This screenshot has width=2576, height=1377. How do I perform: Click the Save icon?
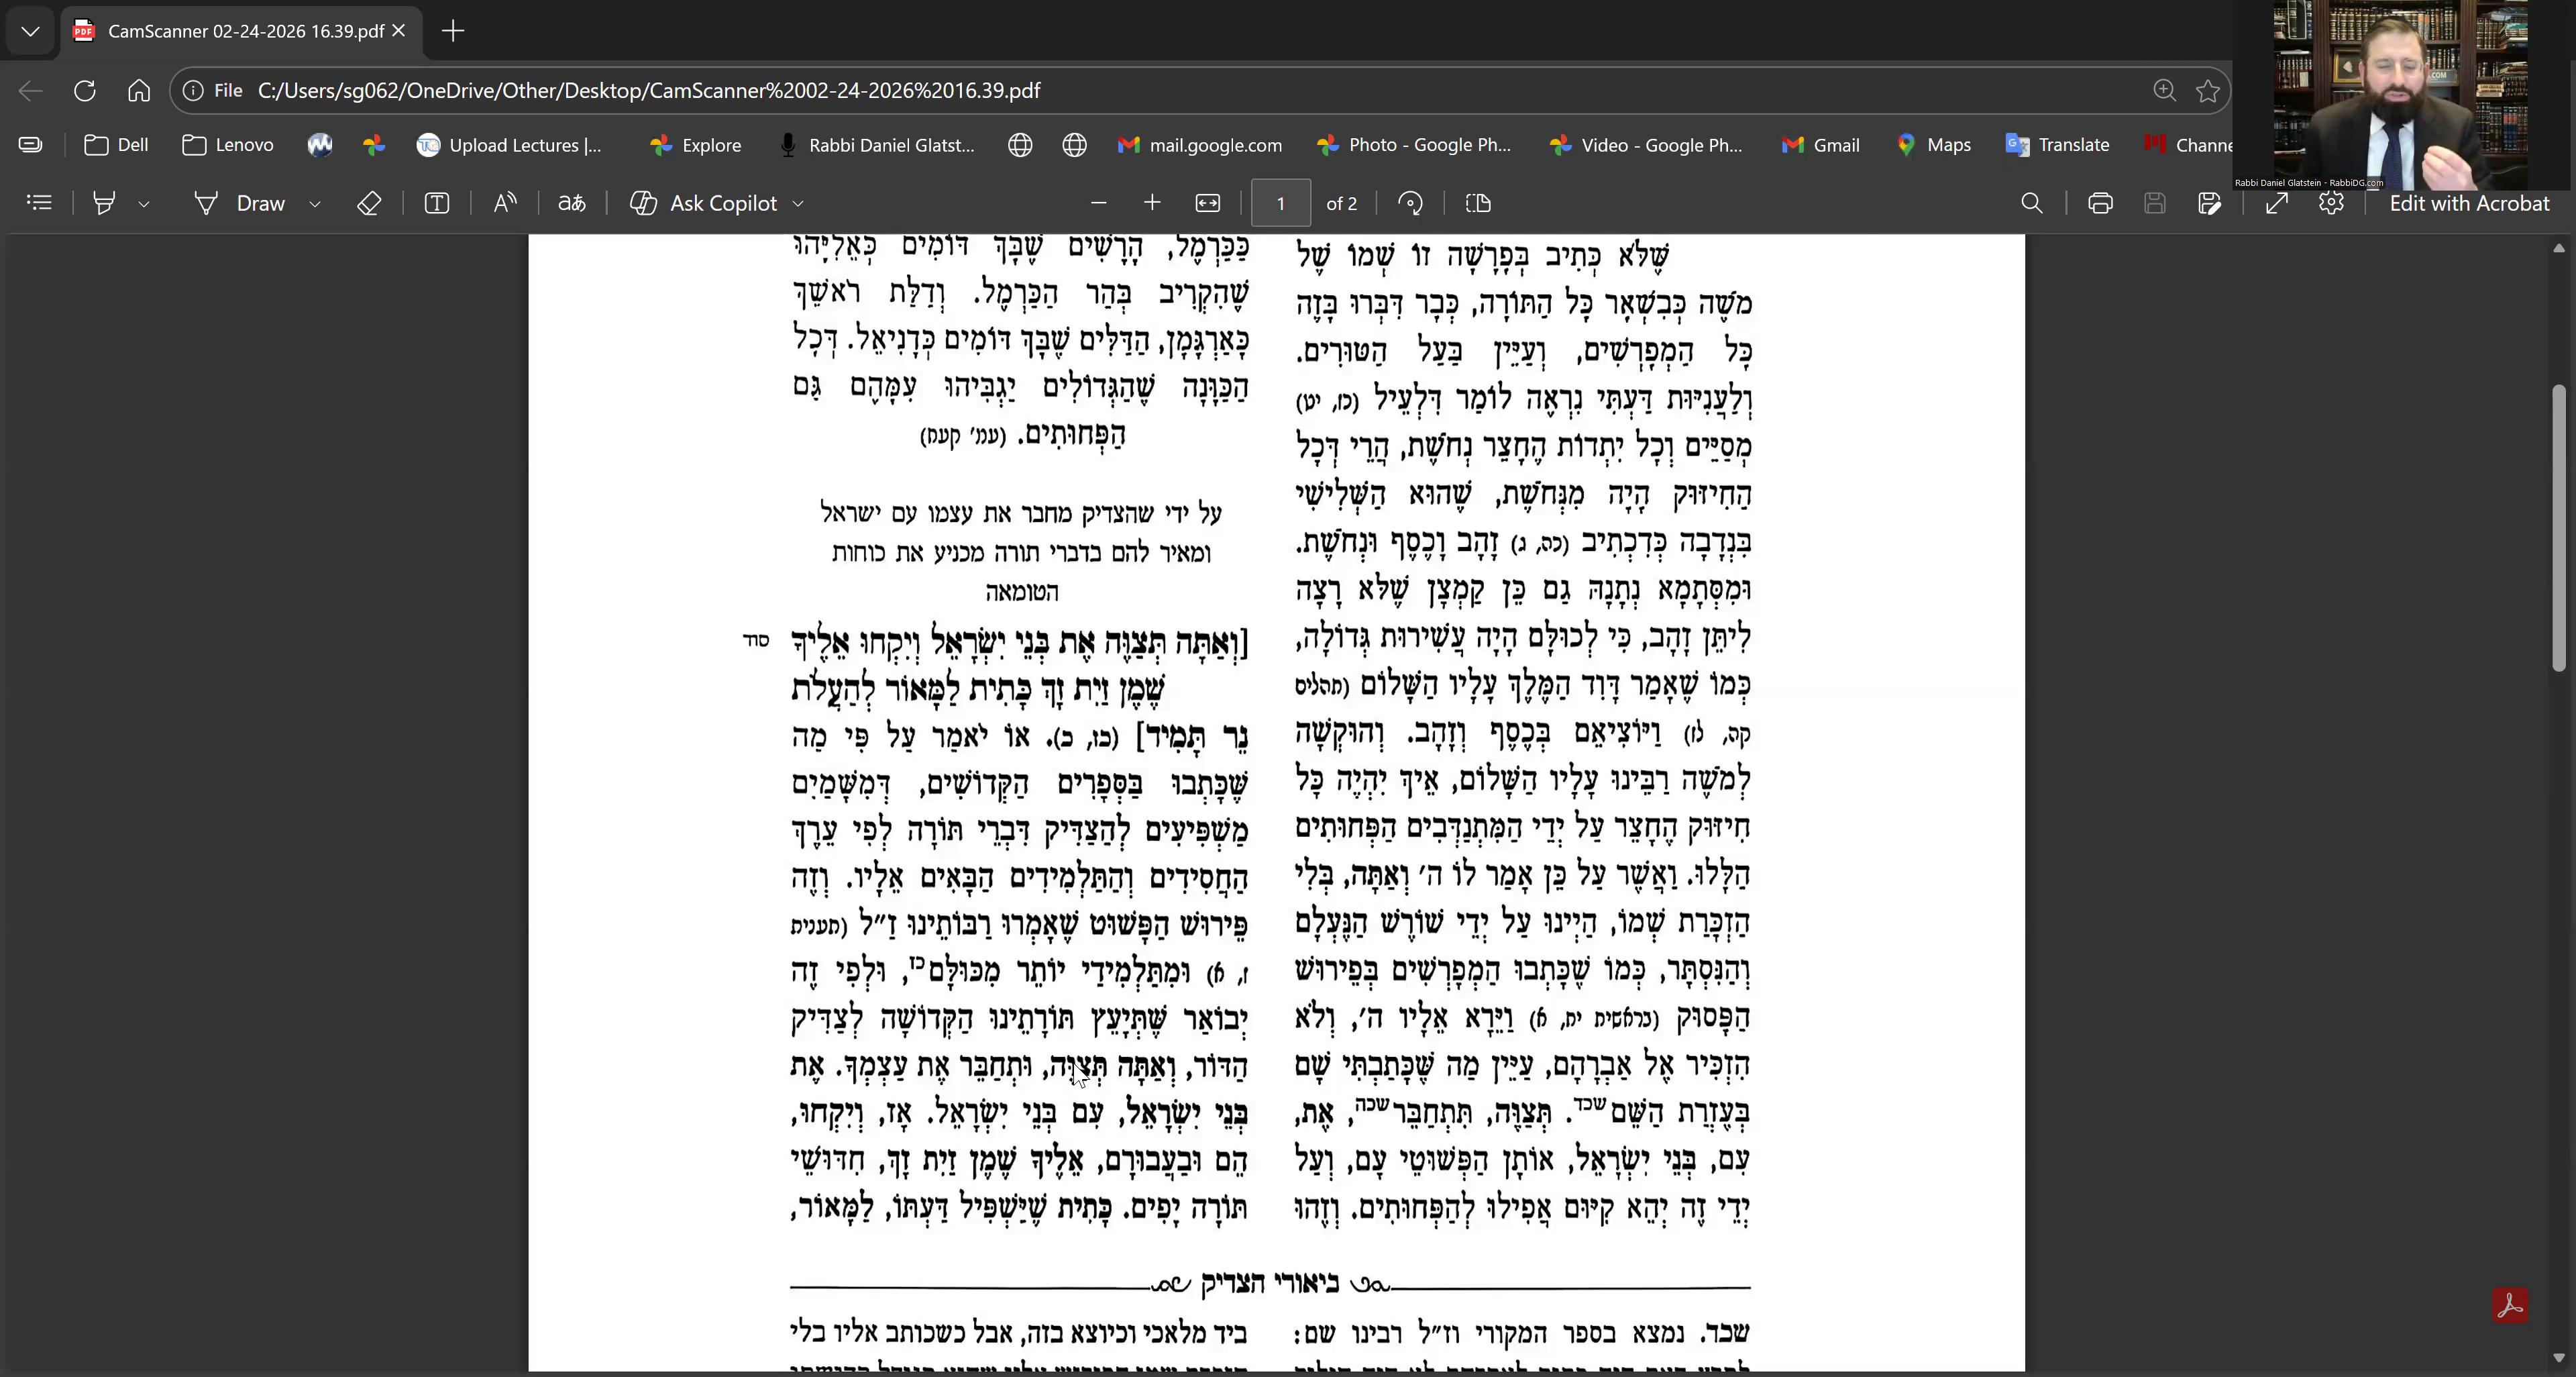point(2155,203)
